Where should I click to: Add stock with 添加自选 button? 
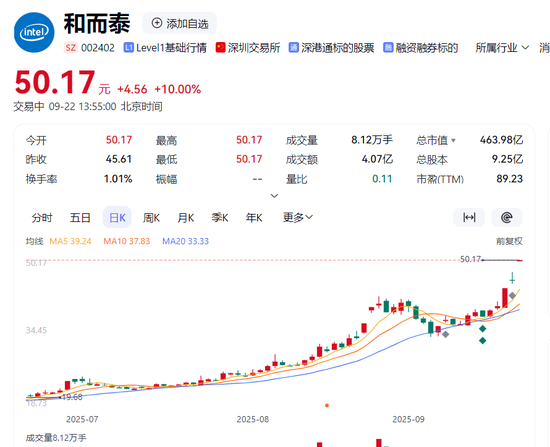[180, 23]
